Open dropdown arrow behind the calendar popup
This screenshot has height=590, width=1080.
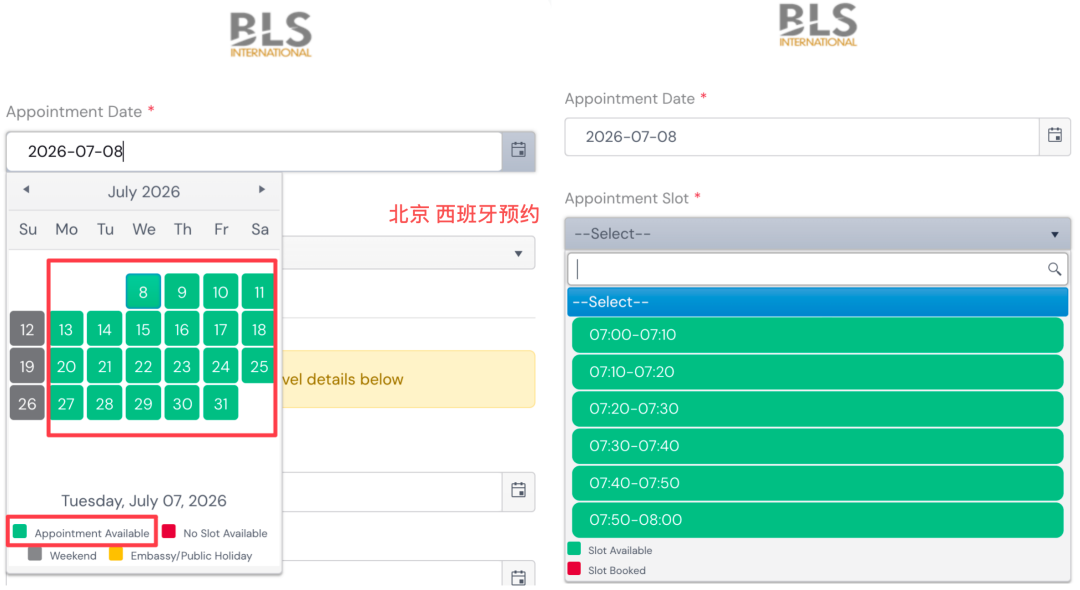click(519, 253)
